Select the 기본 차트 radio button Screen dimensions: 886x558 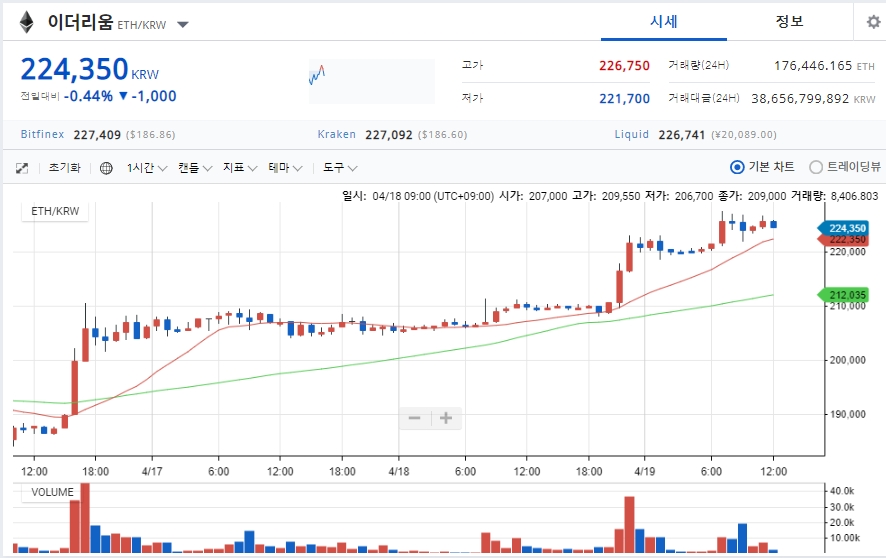pyautogui.click(x=738, y=167)
